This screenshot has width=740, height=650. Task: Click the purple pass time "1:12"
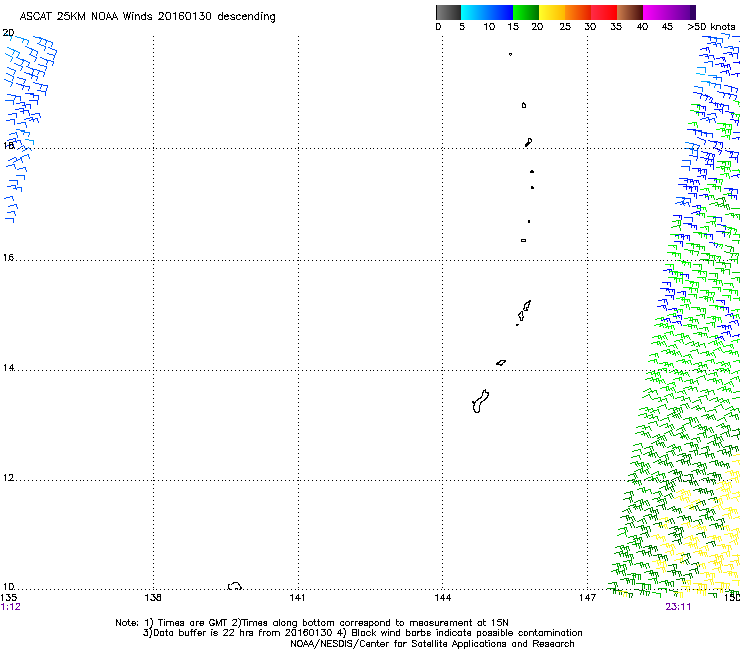[x=11, y=607]
